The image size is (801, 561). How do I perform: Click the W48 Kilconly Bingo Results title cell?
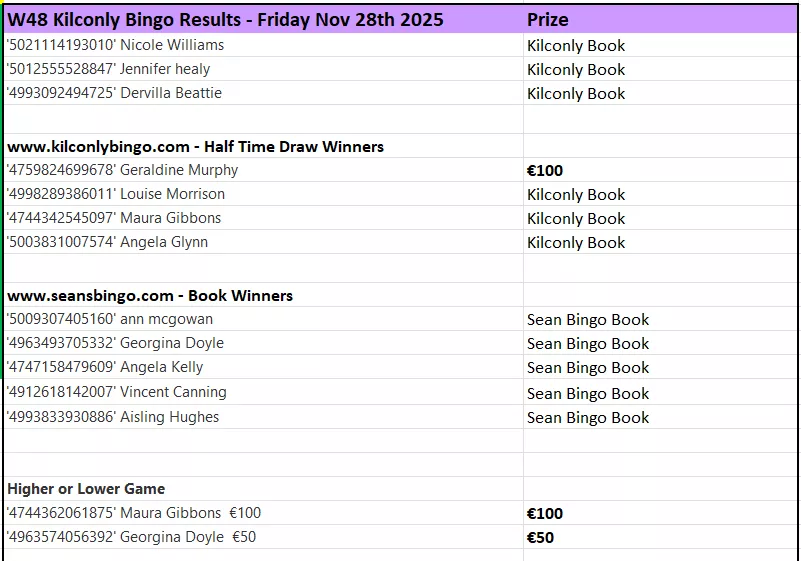point(226,19)
